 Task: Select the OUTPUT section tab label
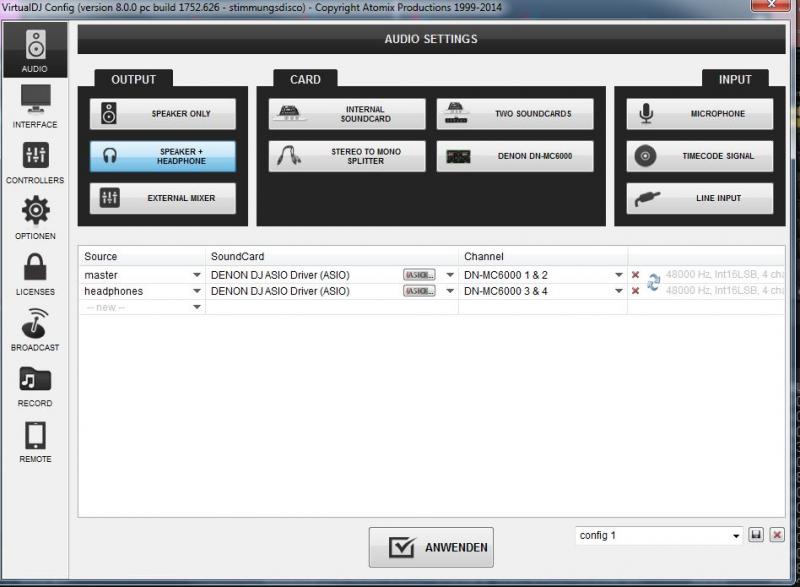pos(134,79)
